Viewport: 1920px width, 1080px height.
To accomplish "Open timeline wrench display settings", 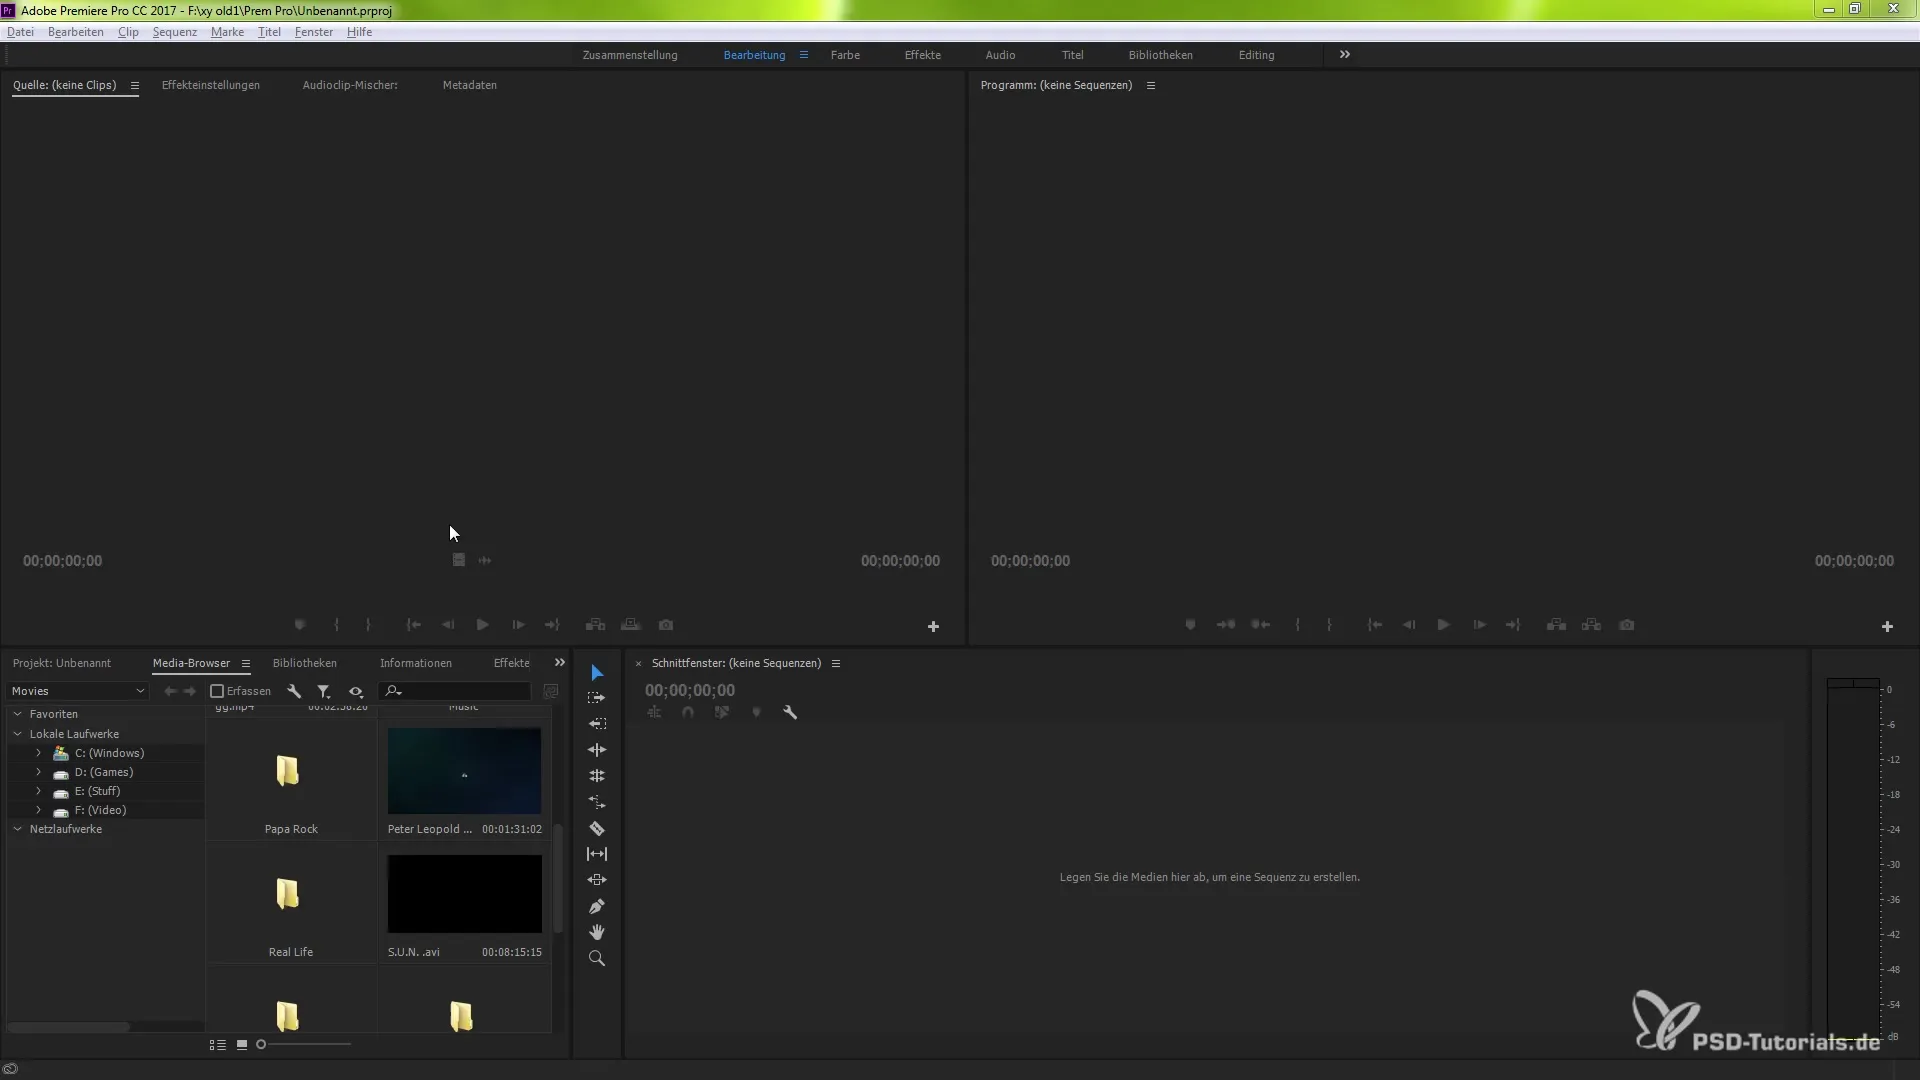I will (790, 713).
